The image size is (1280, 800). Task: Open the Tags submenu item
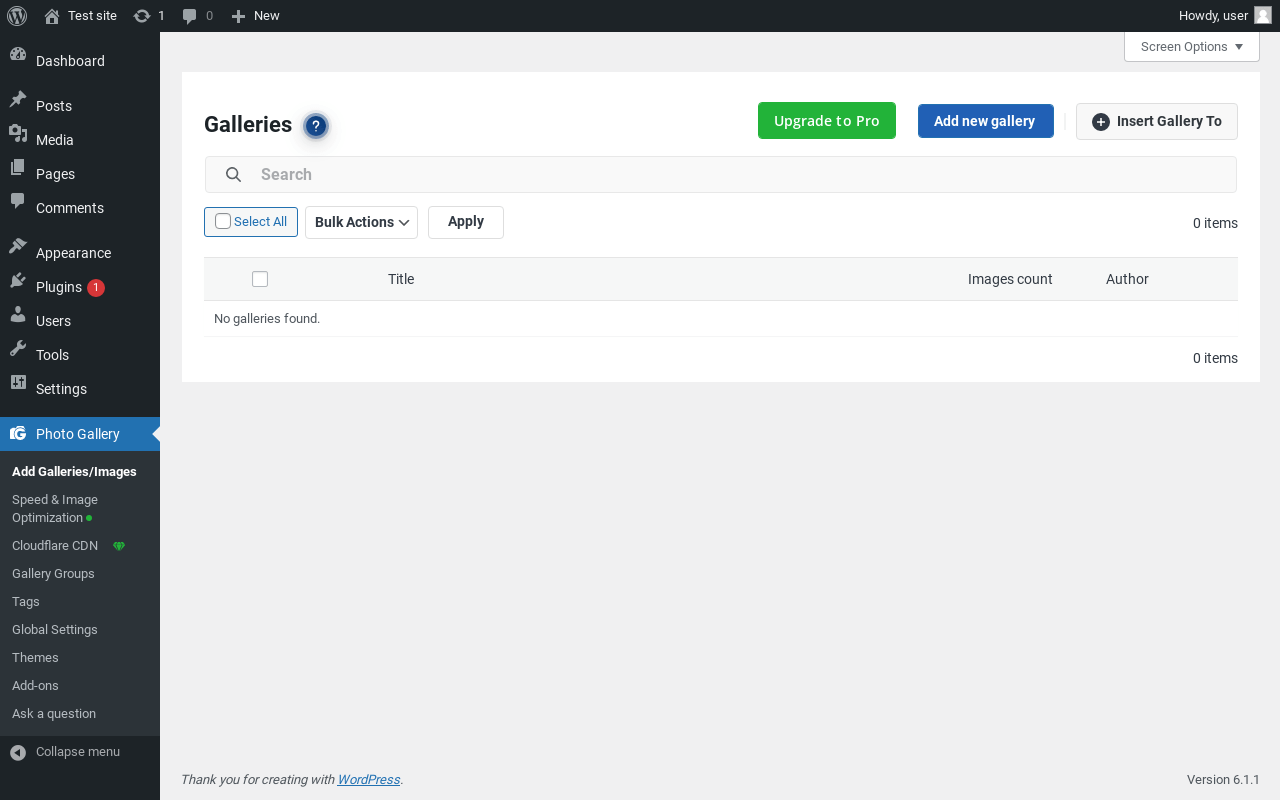pyautogui.click(x=26, y=602)
